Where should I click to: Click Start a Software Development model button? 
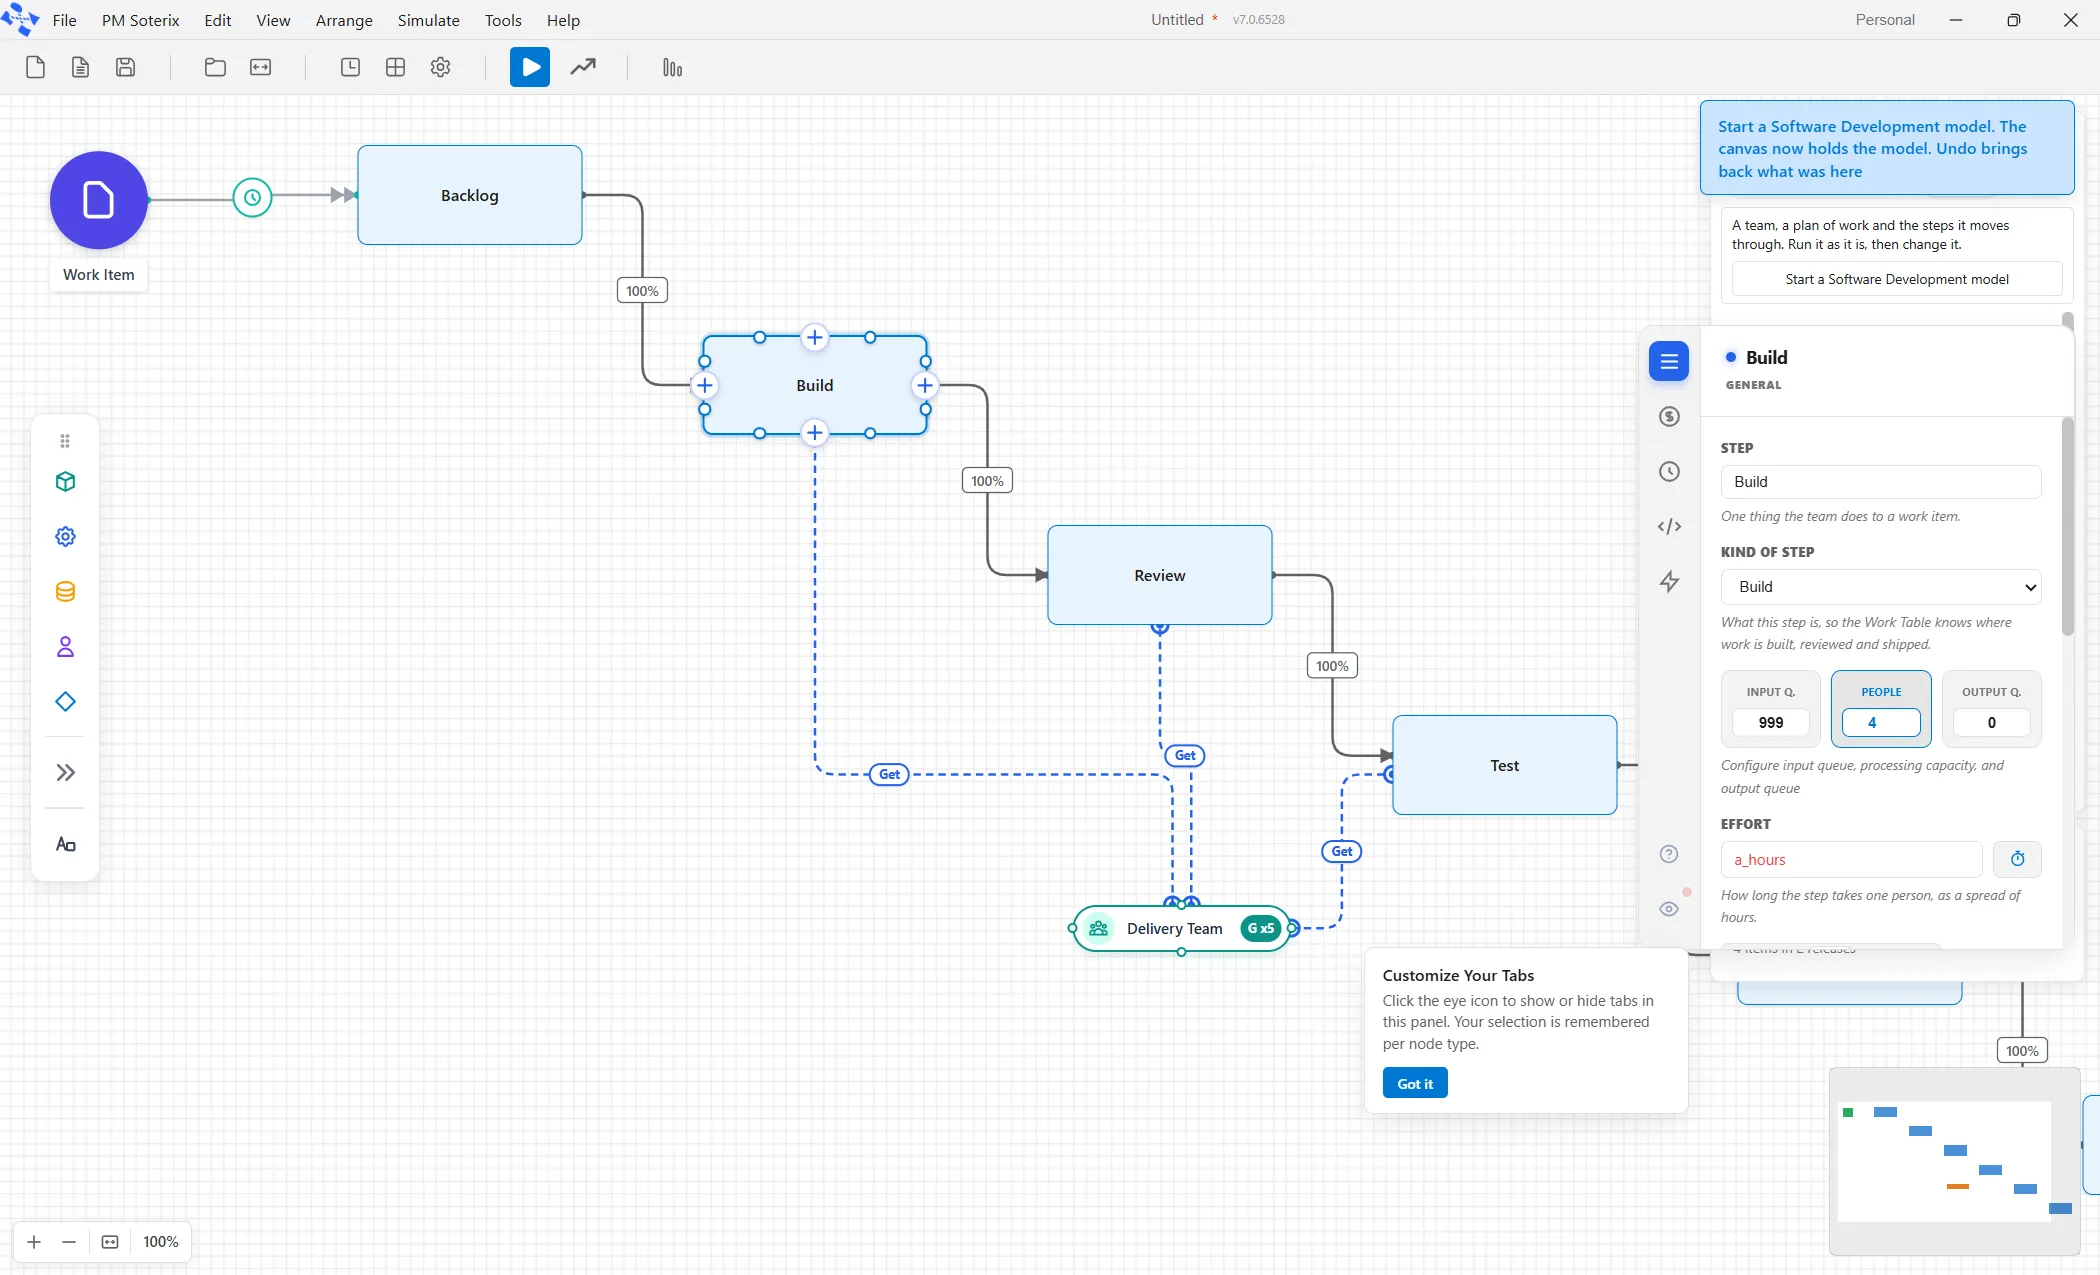[x=1896, y=279]
